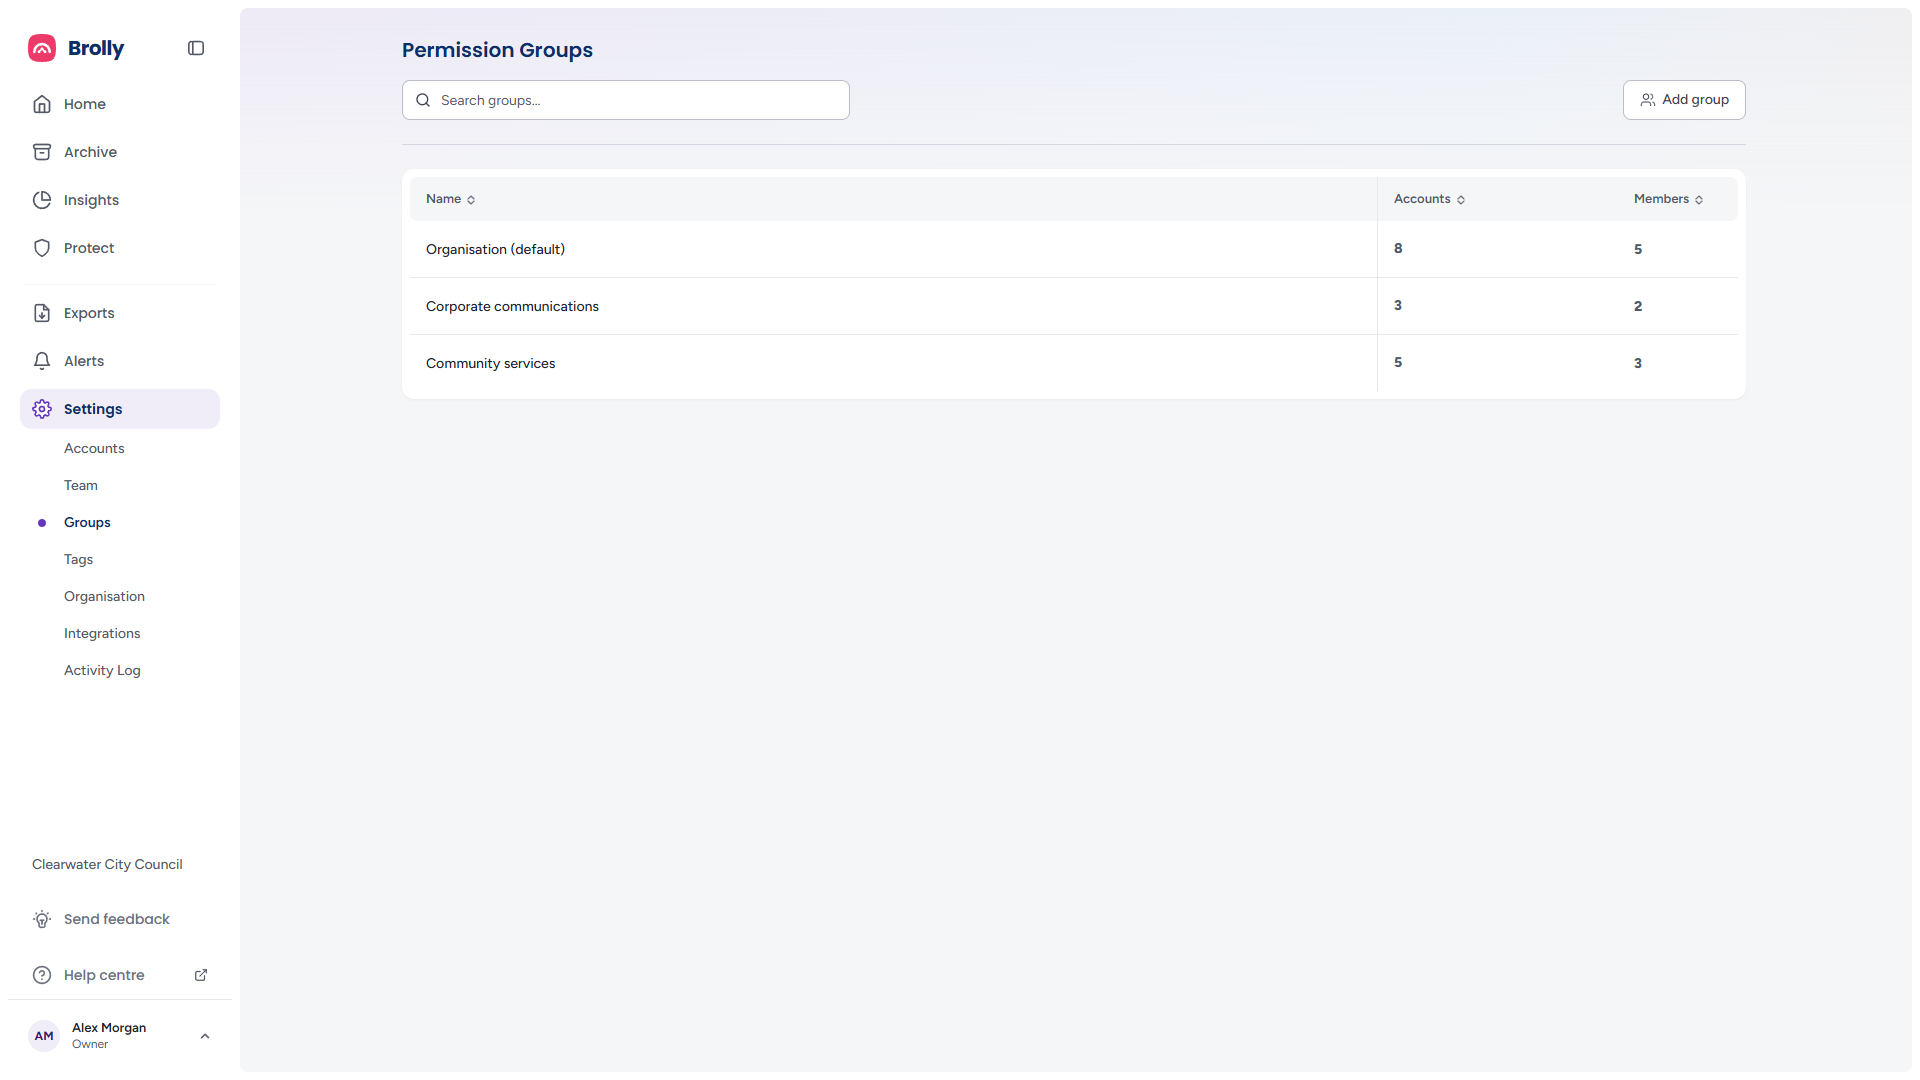Click the Alerts bell icon
The height and width of the screenshot is (1080, 1920).
(42, 361)
